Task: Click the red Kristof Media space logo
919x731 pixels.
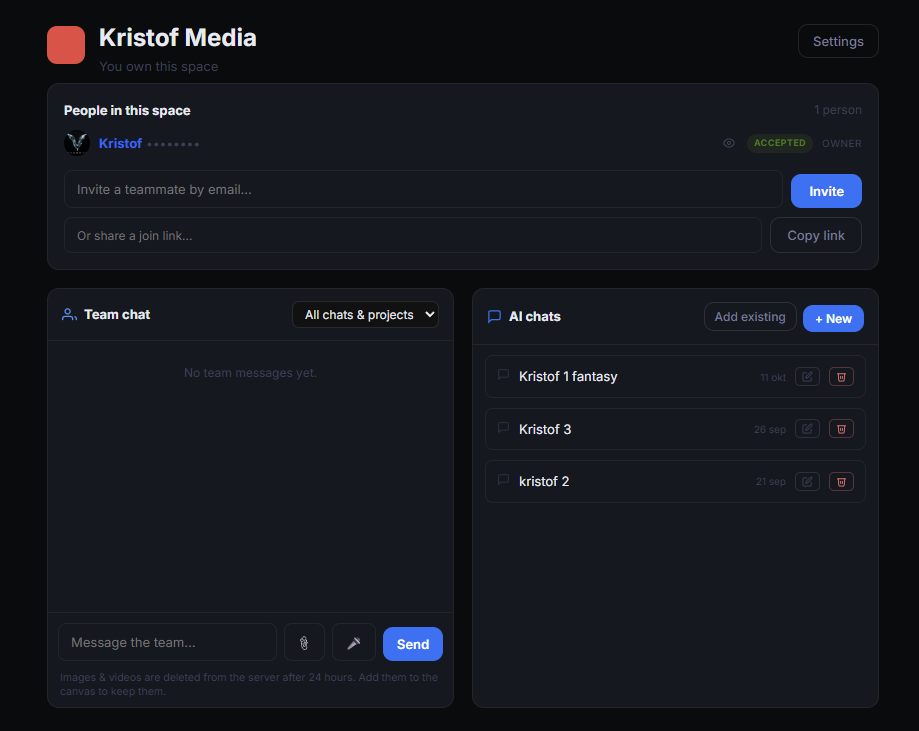Action: (x=66, y=45)
